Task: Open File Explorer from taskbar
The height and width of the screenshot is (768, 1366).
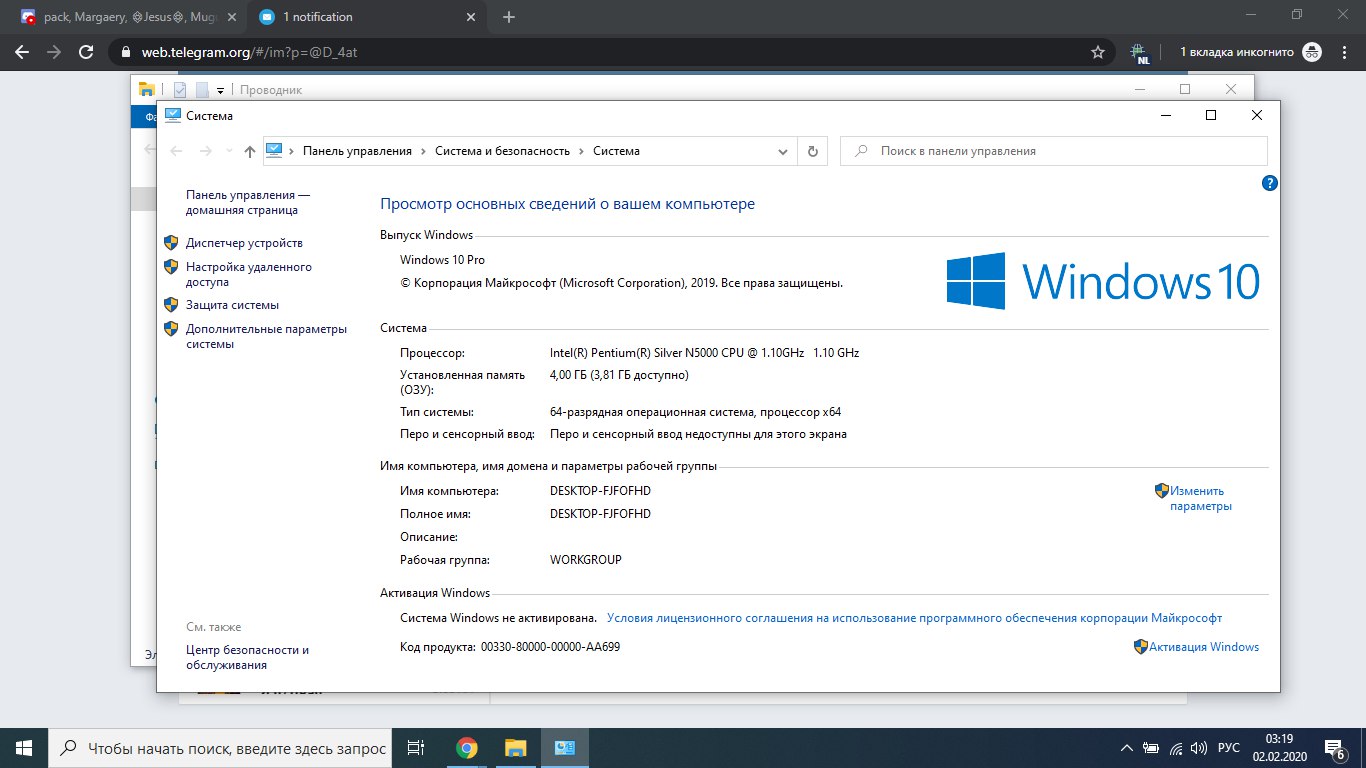Action: (x=515, y=748)
